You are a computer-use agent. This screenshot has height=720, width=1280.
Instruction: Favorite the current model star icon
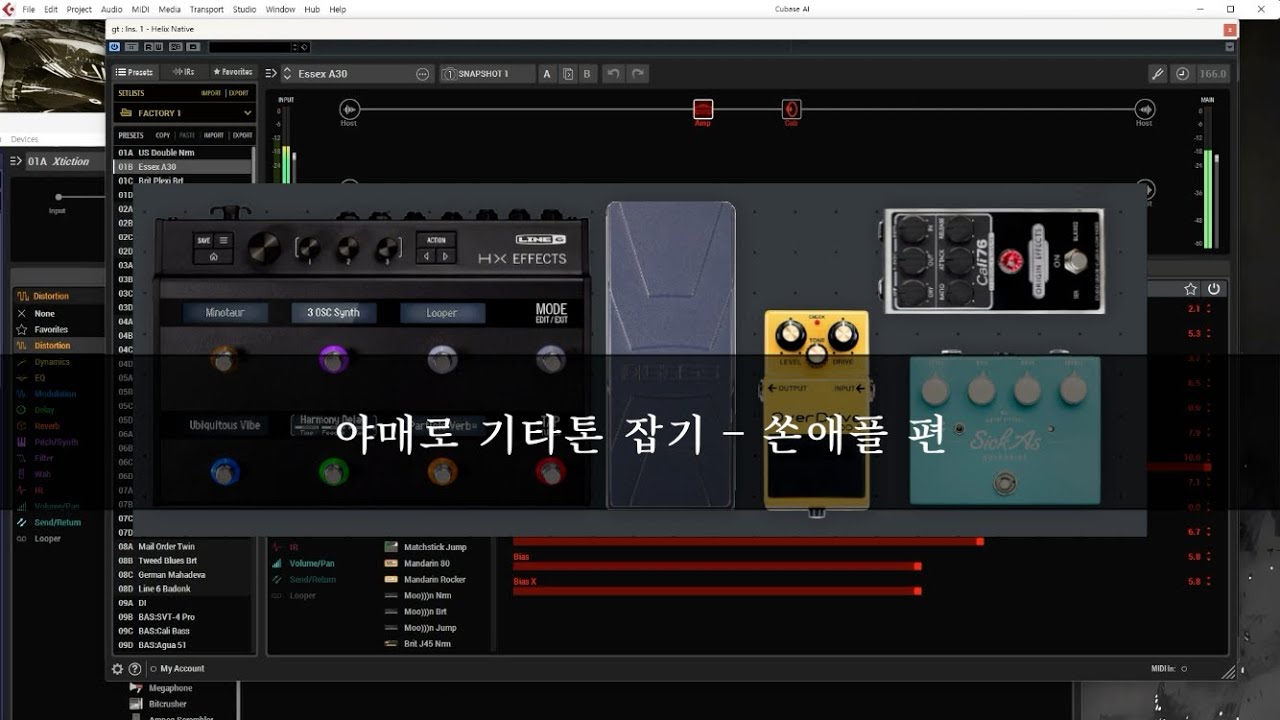click(x=1190, y=289)
